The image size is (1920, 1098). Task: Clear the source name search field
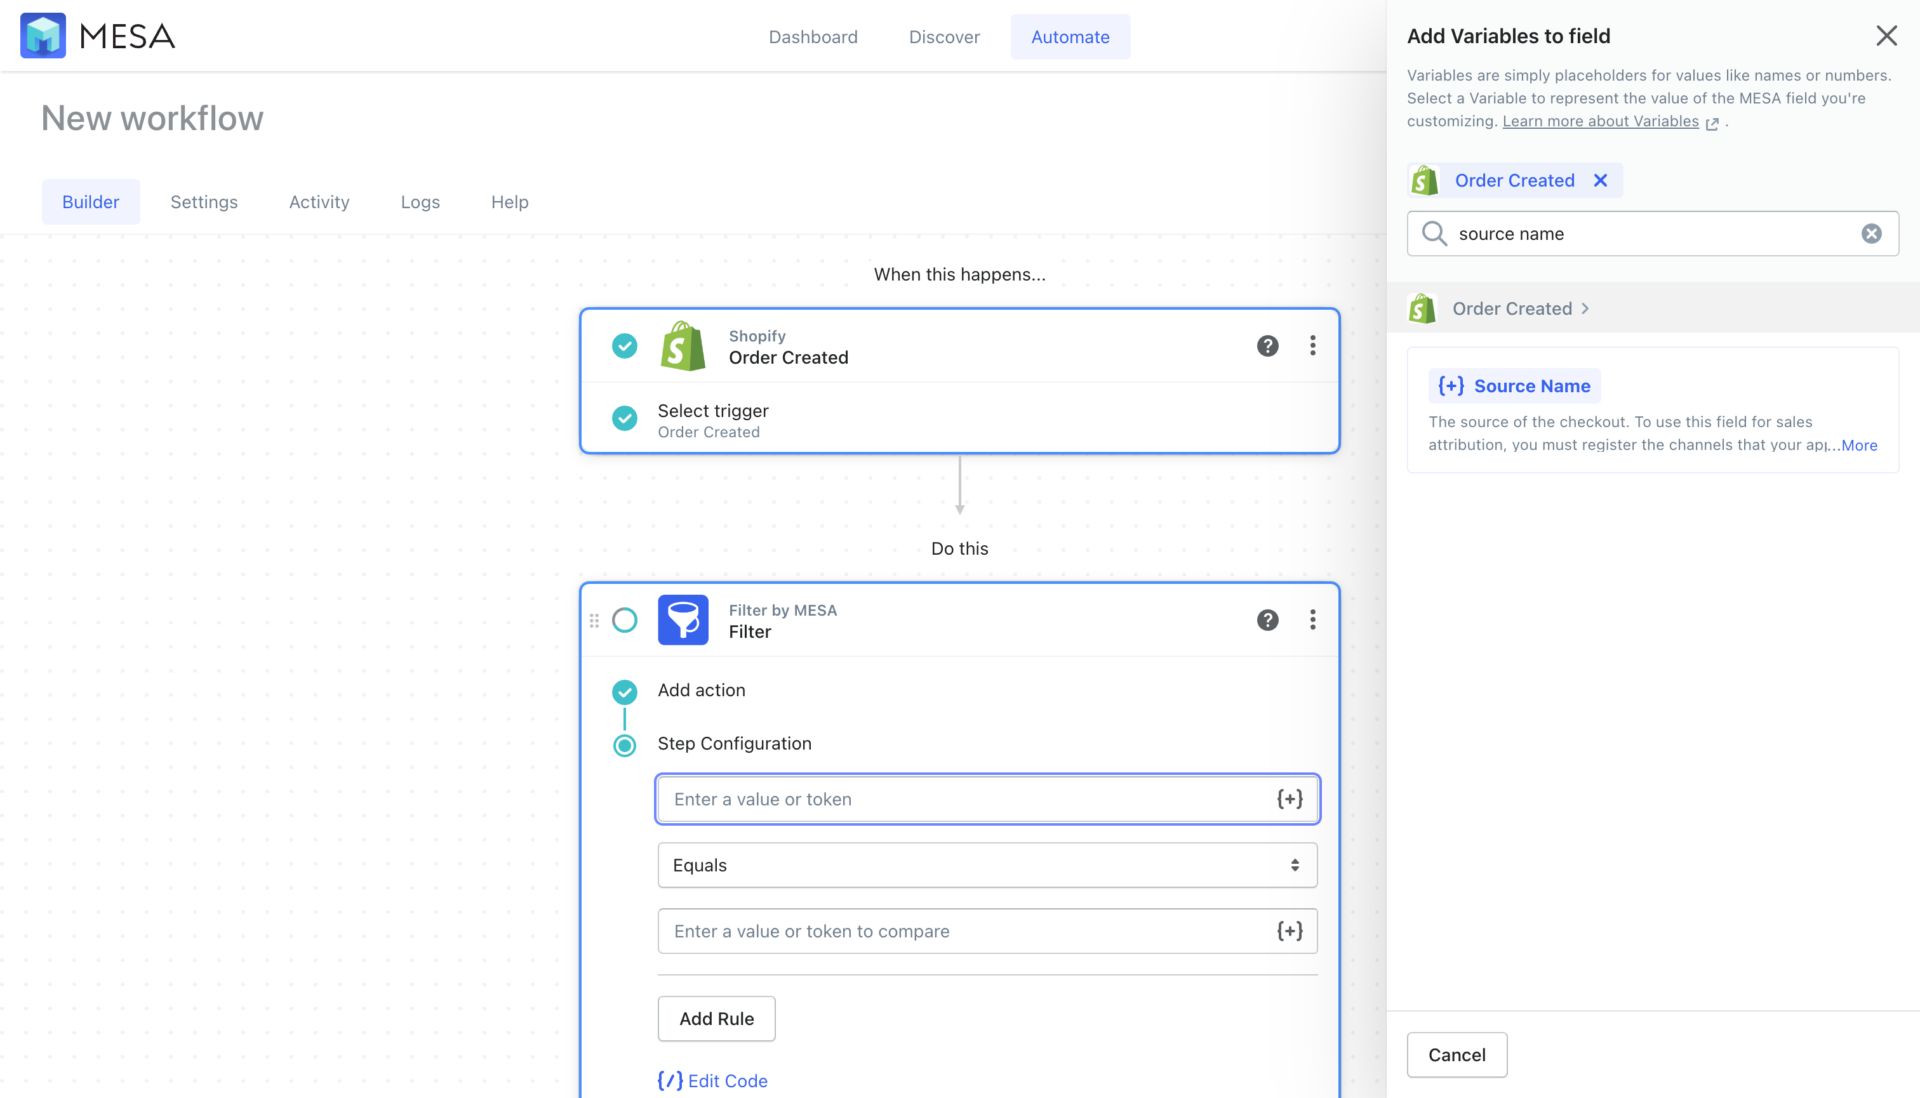pyautogui.click(x=1871, y=233)
